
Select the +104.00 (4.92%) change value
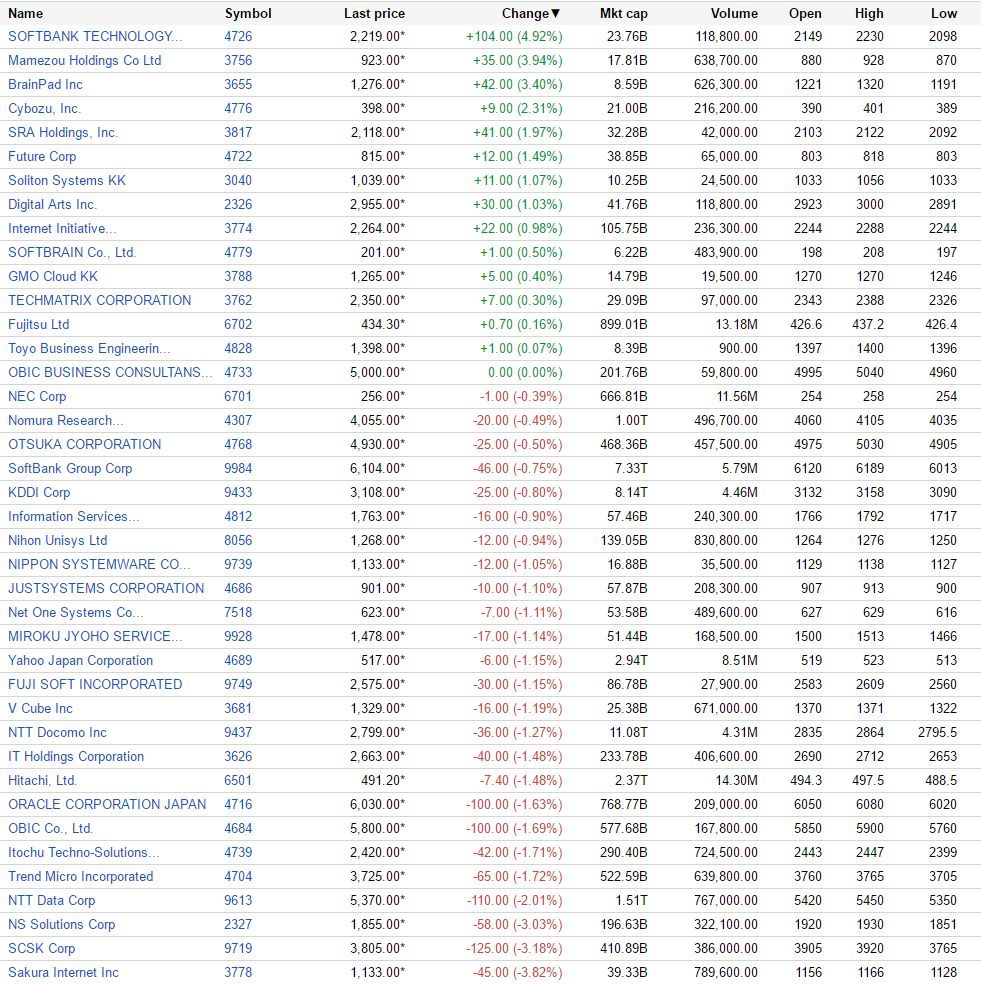pos(514,36)
